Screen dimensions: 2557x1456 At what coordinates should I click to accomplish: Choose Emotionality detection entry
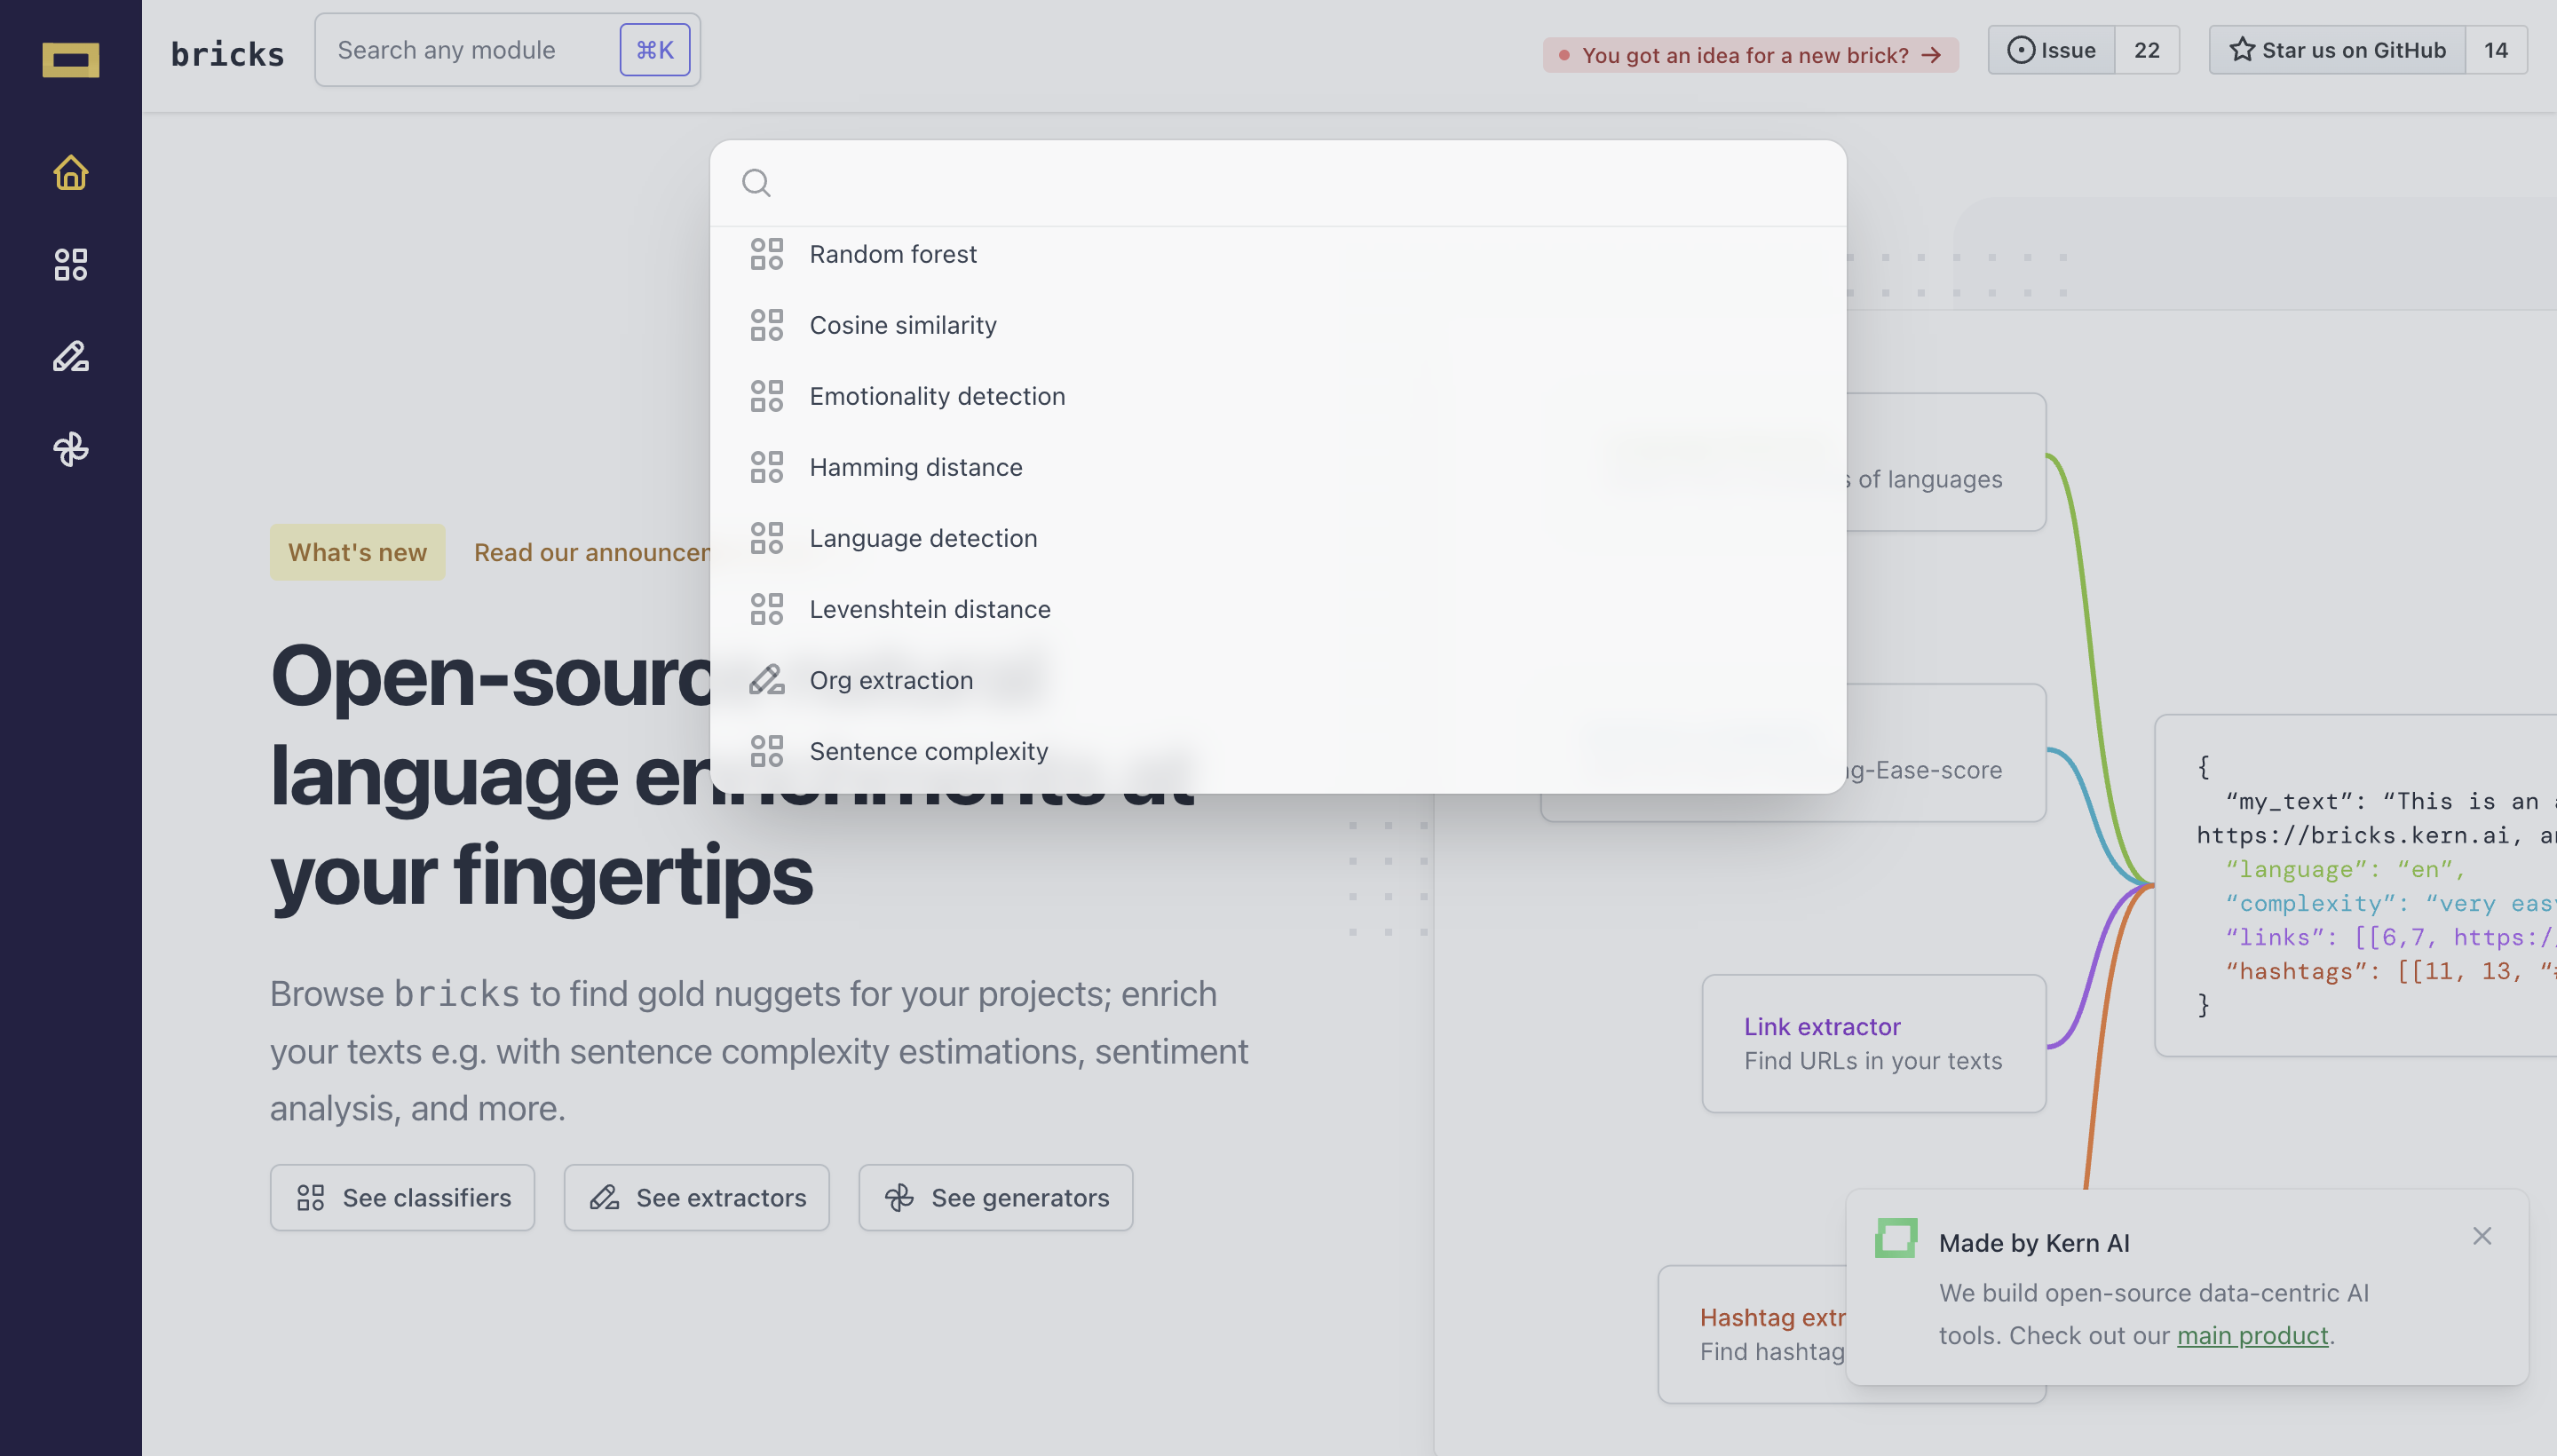pyautogui.click(x=936, y=396)
